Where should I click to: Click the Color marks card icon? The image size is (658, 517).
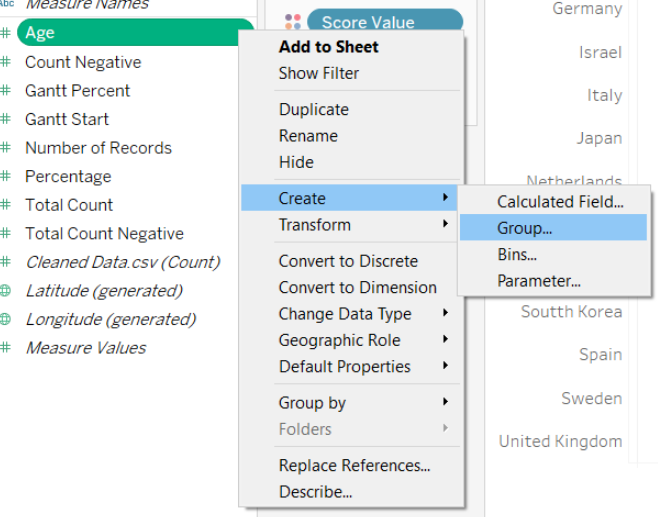292,22
